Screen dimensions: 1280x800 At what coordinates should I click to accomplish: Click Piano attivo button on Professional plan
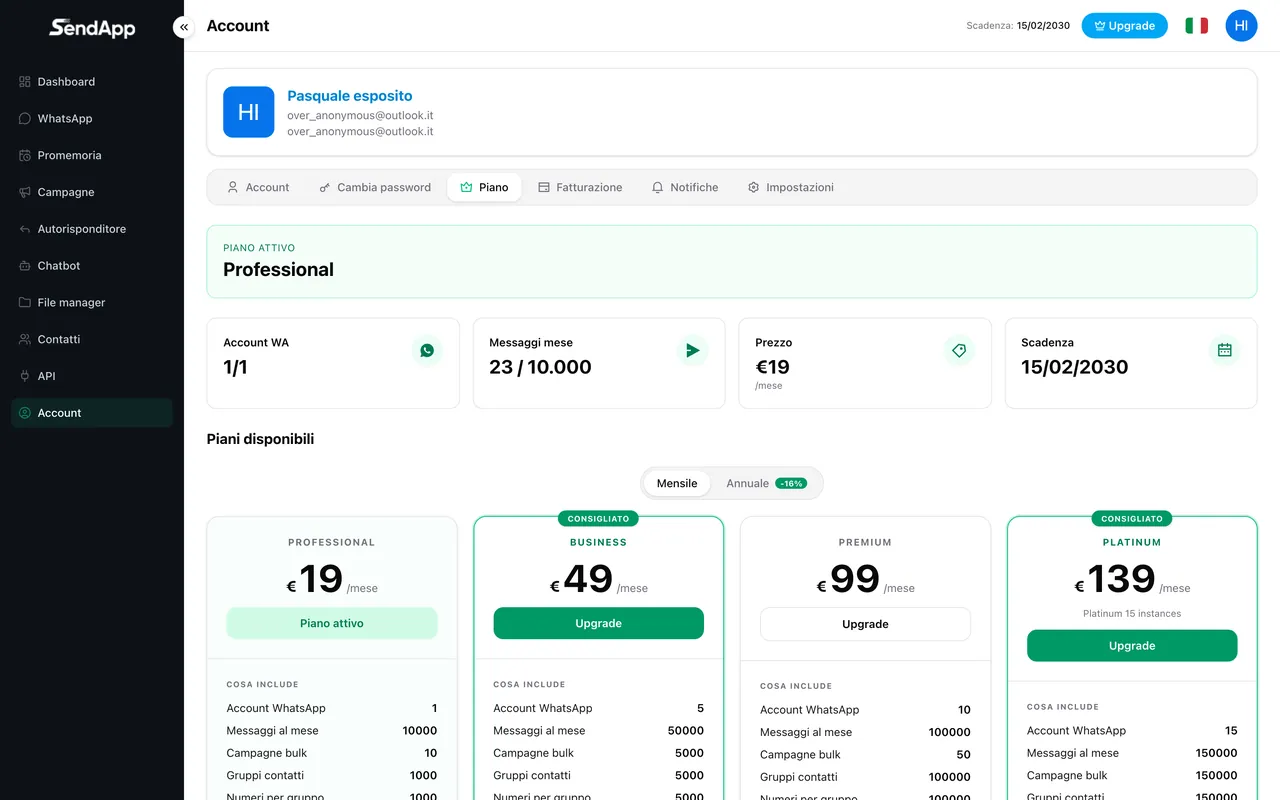332,623
